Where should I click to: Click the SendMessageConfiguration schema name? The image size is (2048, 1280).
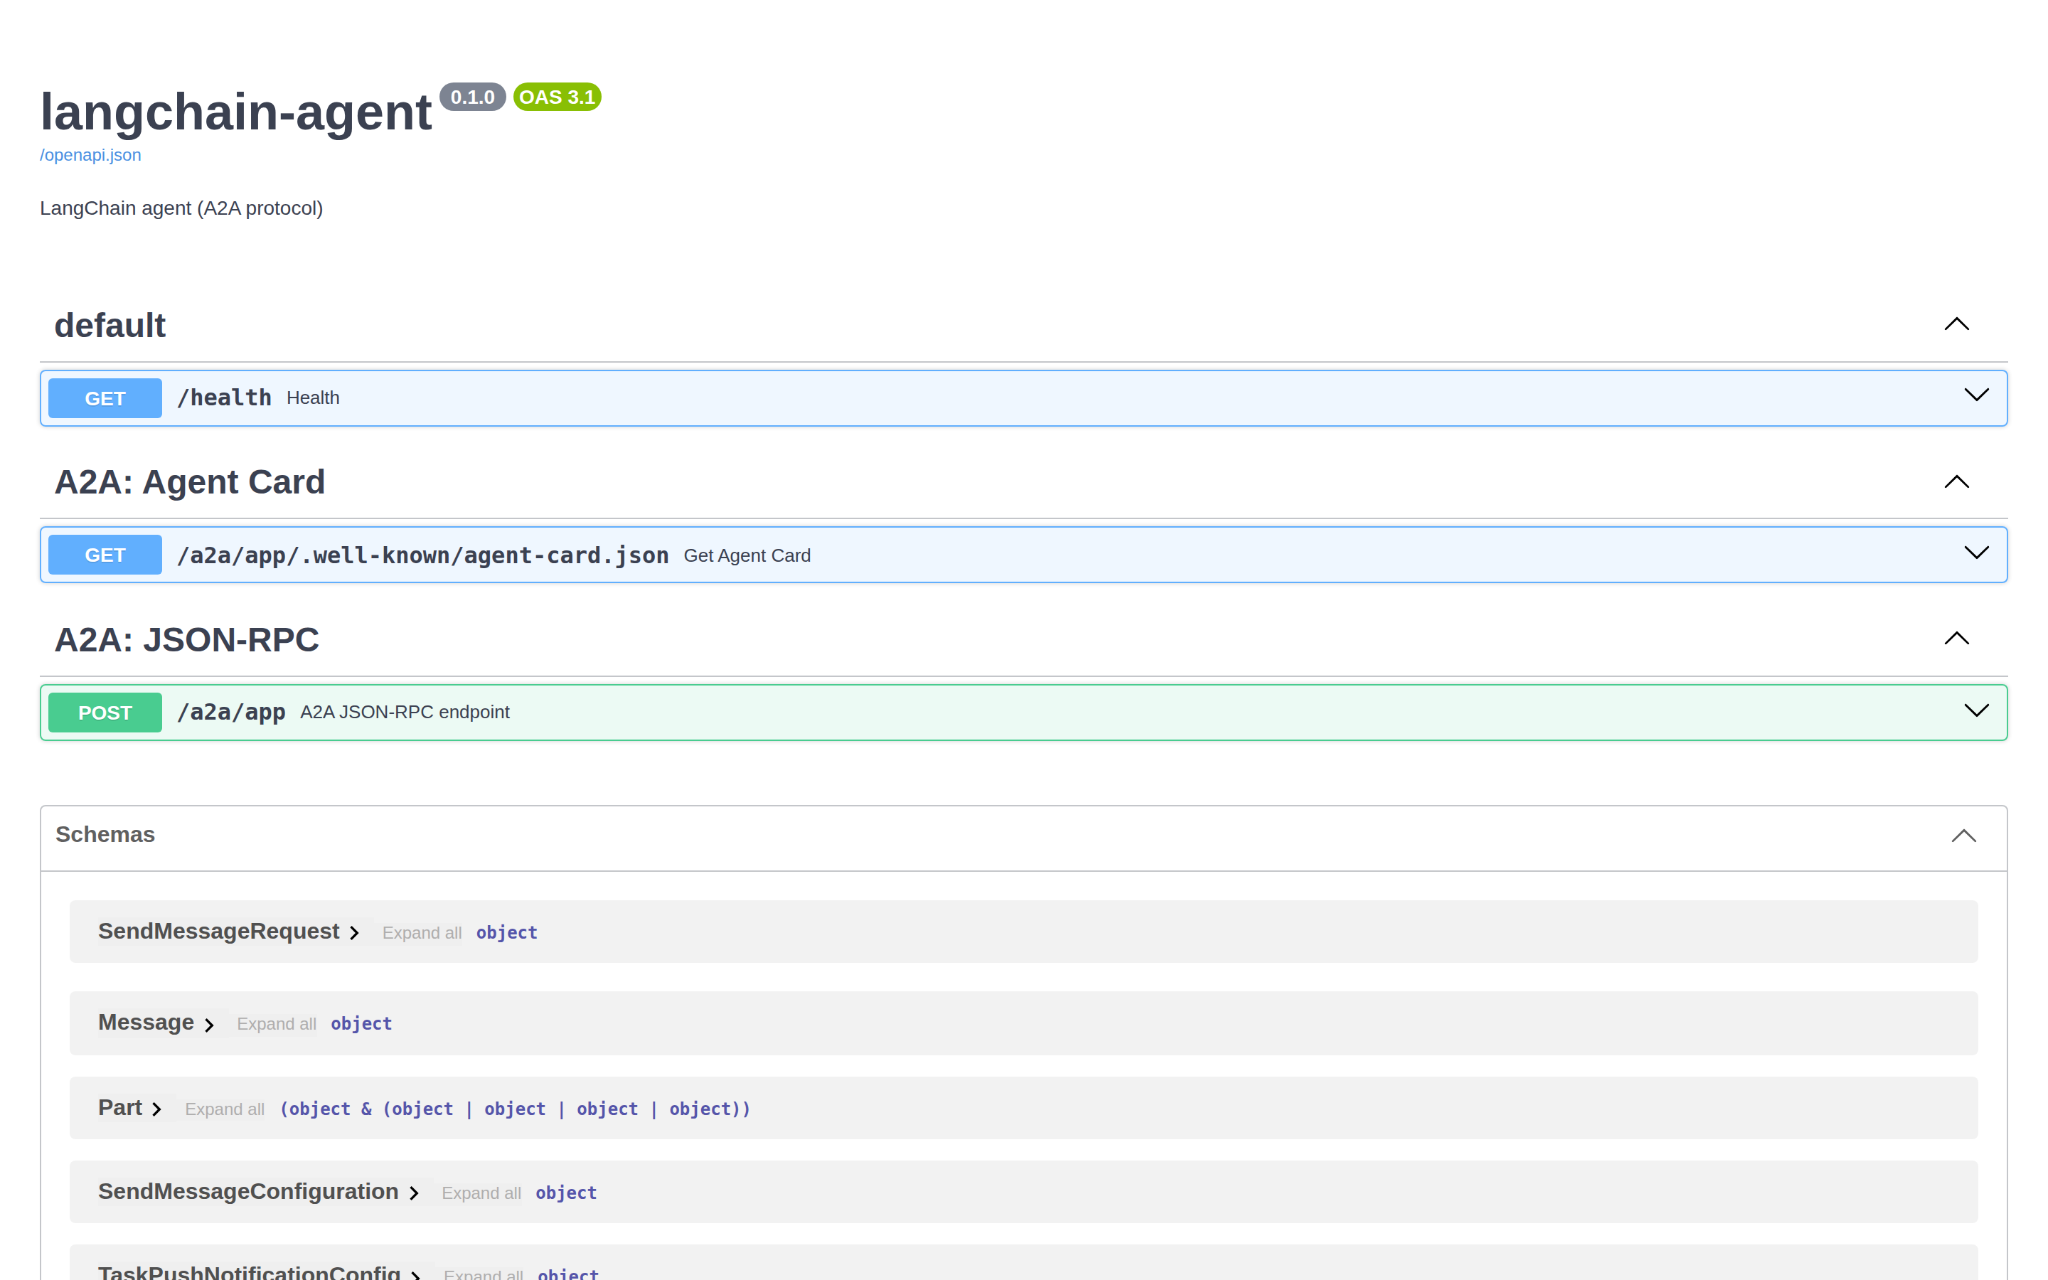pos(248,1191)
